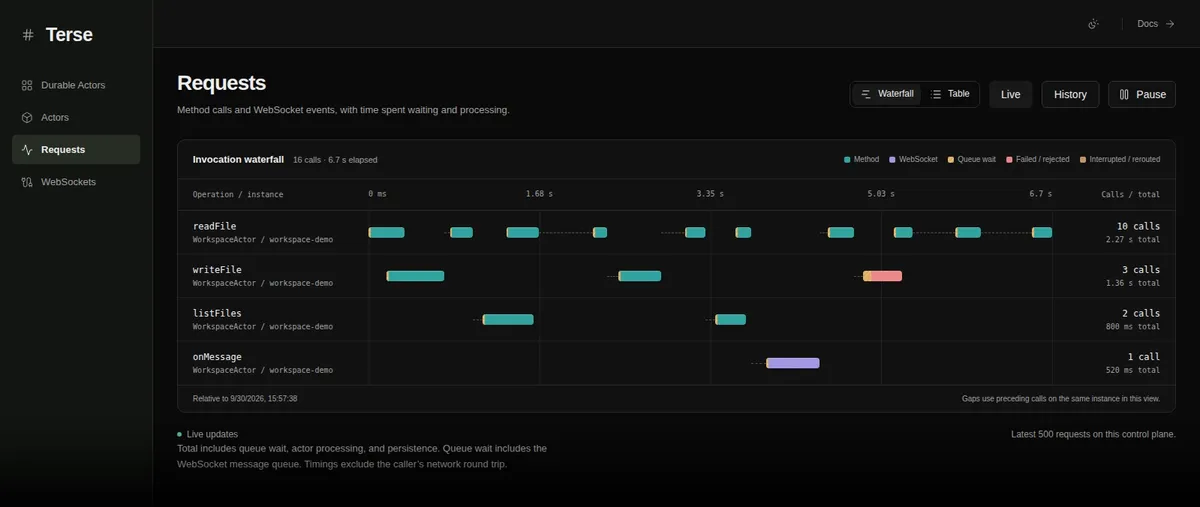Viewport: 1200px width, 507px height.
Task: Click the "1 call" onMessage total
Action: pos(1144,357)
